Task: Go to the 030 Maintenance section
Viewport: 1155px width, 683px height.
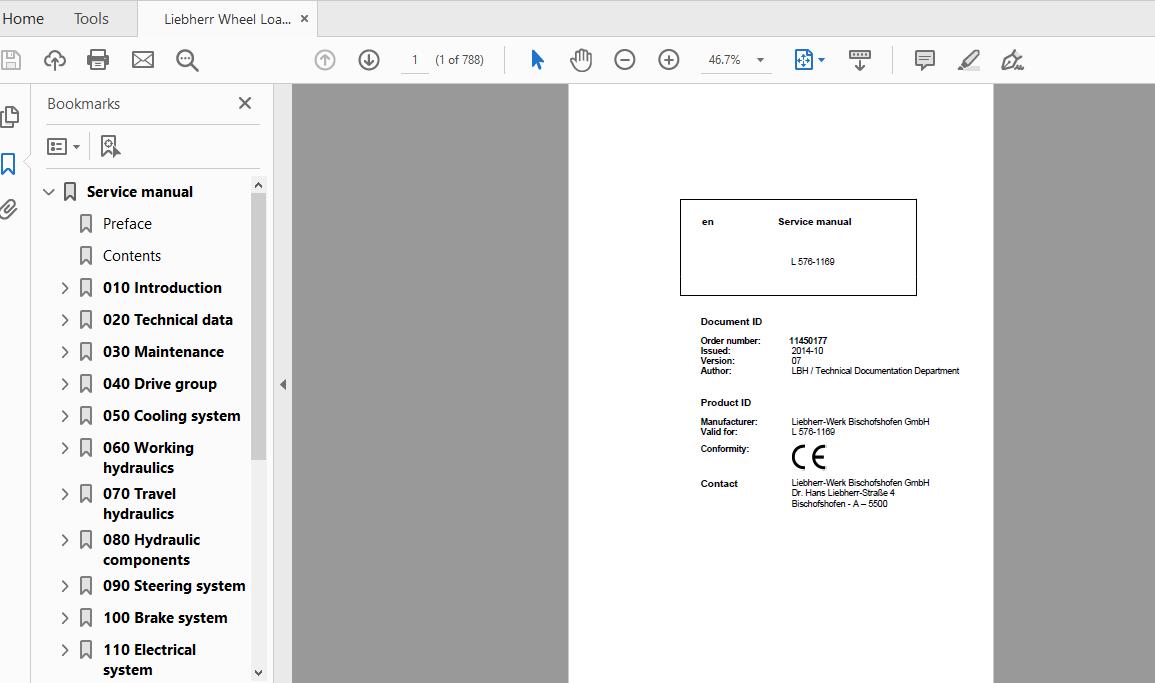Action: pos(164,352)
